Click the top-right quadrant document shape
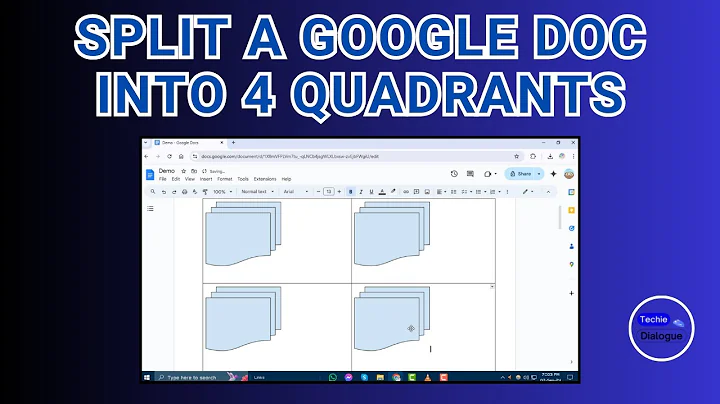 [x=392, y=234]
